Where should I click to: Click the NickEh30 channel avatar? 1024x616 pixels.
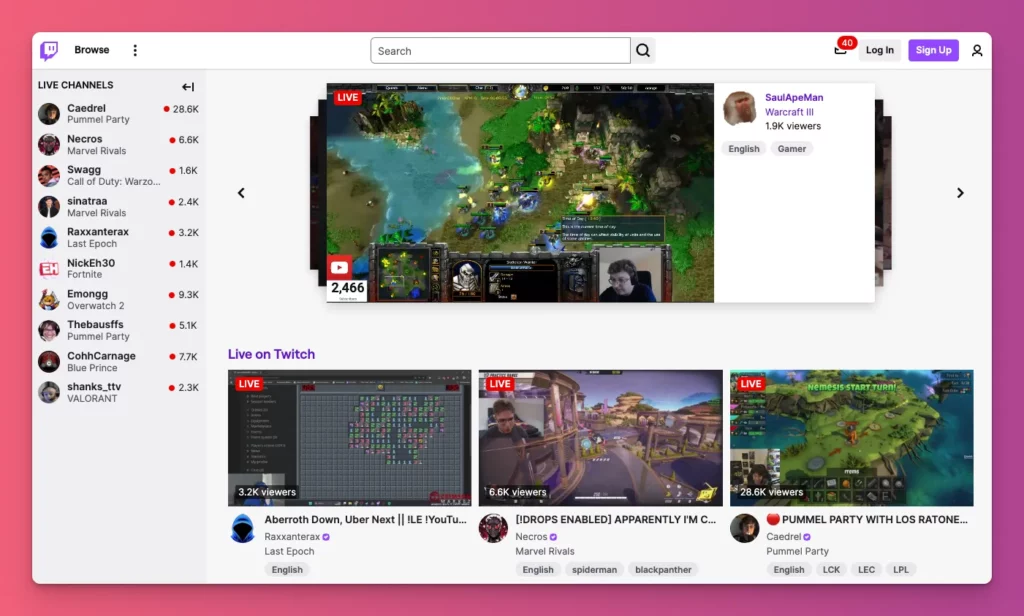49,268
